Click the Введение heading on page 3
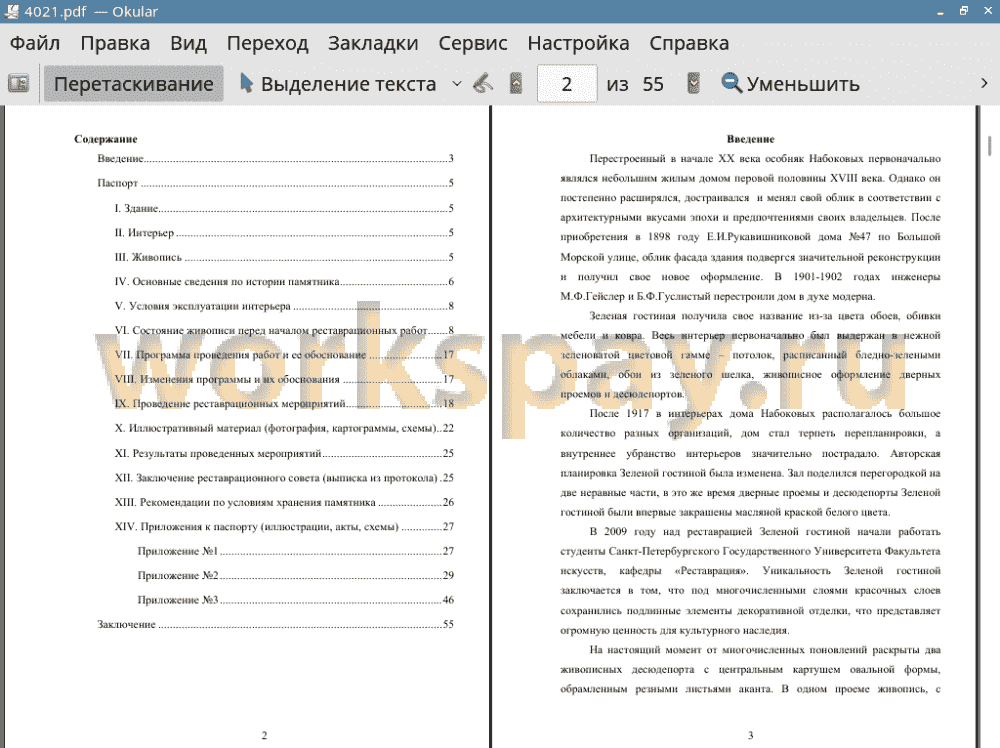This screenshot has height=748, width=1000. (x=751, y=139)
